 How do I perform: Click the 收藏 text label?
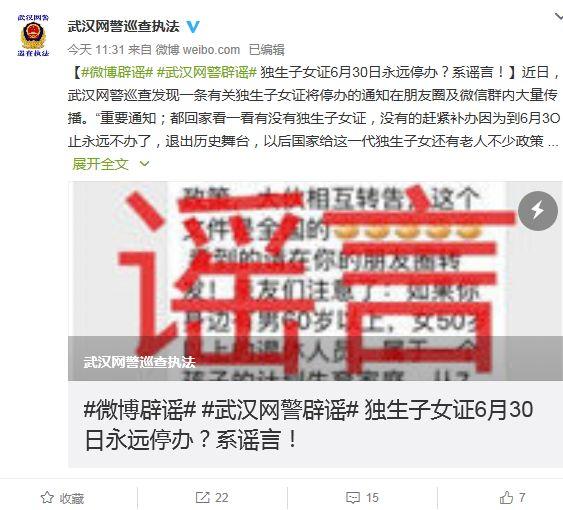click(x=72, y=498)
